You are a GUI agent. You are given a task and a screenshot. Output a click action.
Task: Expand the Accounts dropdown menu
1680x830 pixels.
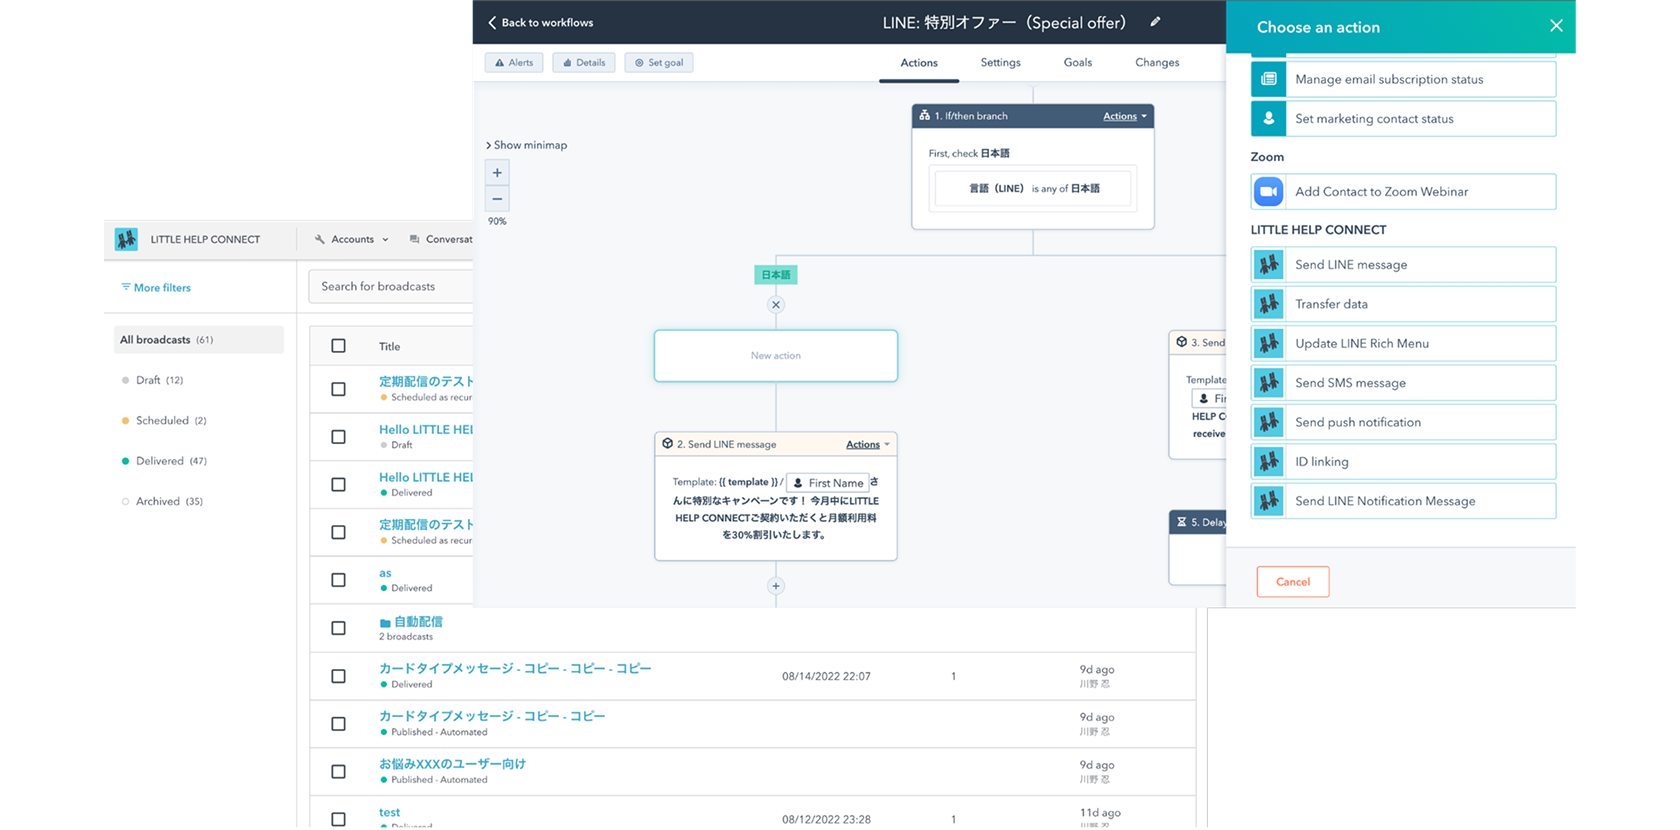pos(352,239)
